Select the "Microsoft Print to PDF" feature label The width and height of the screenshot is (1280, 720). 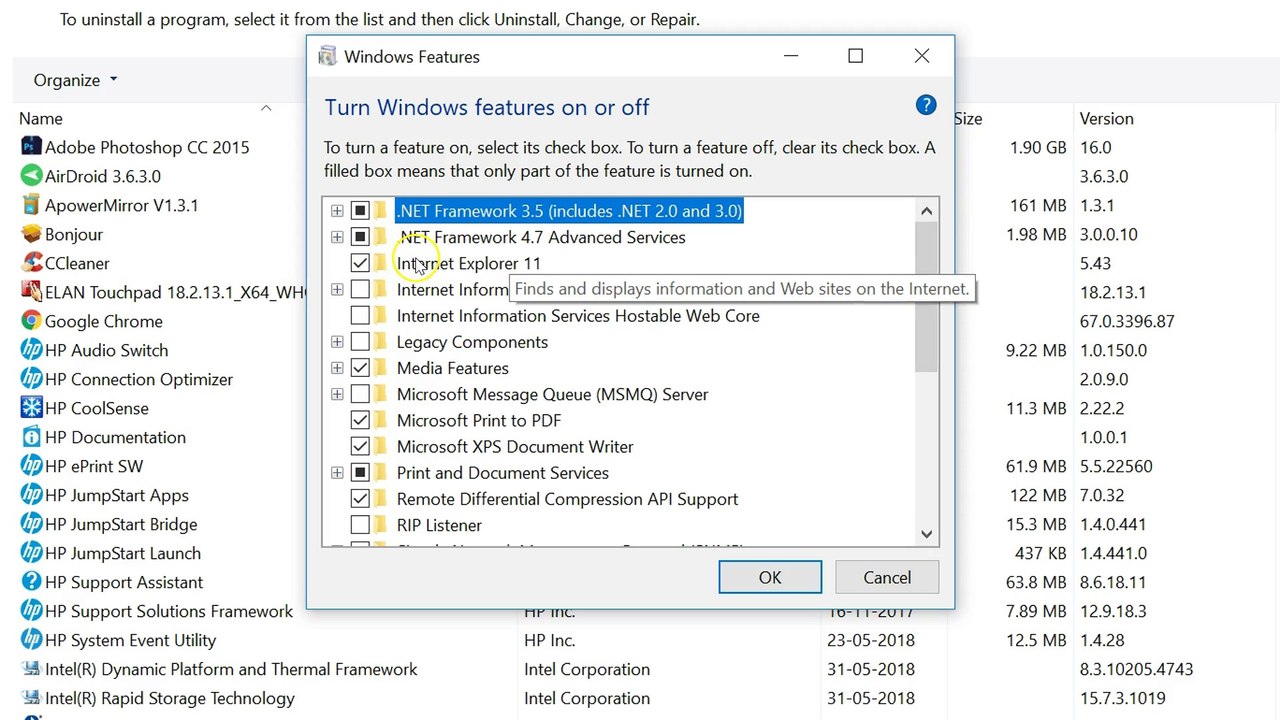[x=479, y=420]
